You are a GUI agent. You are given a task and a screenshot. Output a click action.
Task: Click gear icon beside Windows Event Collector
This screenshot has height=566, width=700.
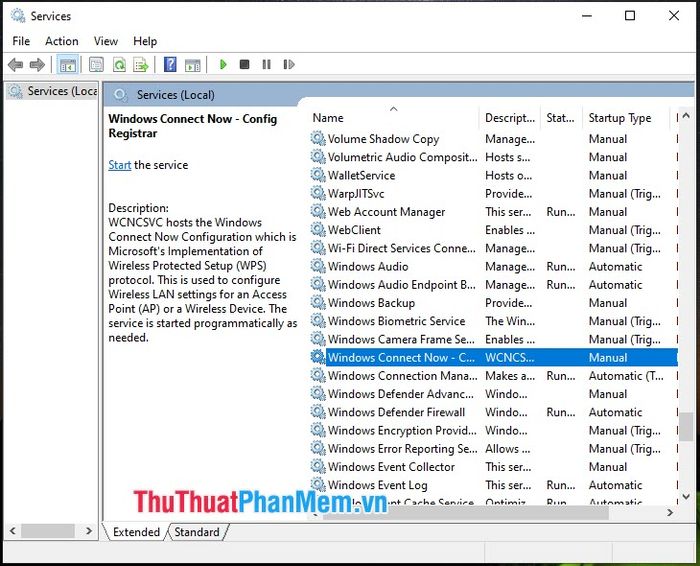(318, 466)
